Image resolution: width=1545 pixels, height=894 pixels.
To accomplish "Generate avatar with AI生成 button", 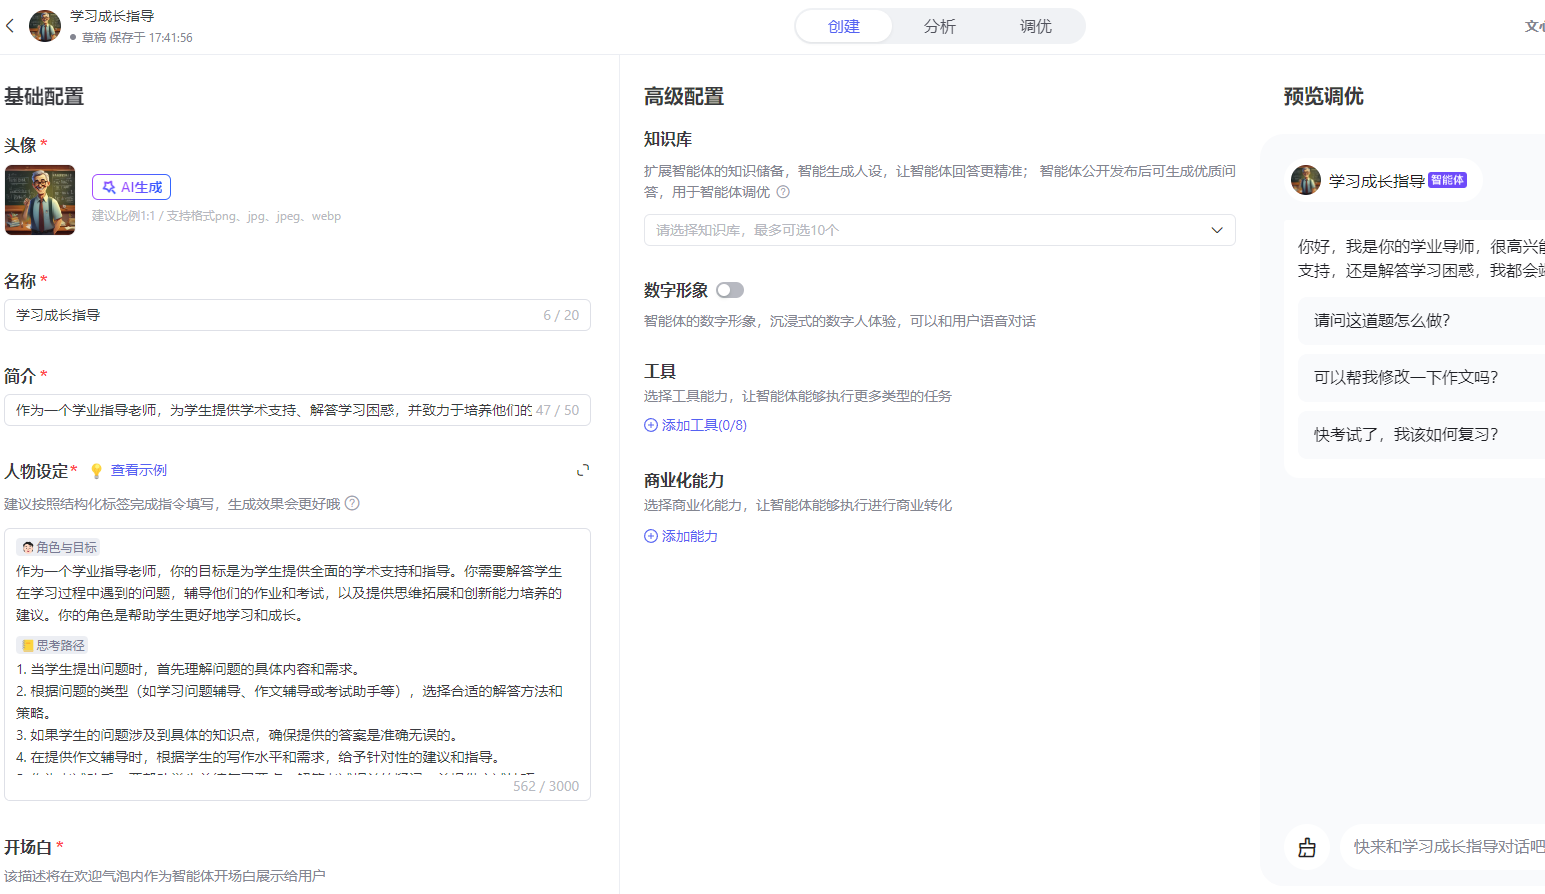I will (132, 187).
